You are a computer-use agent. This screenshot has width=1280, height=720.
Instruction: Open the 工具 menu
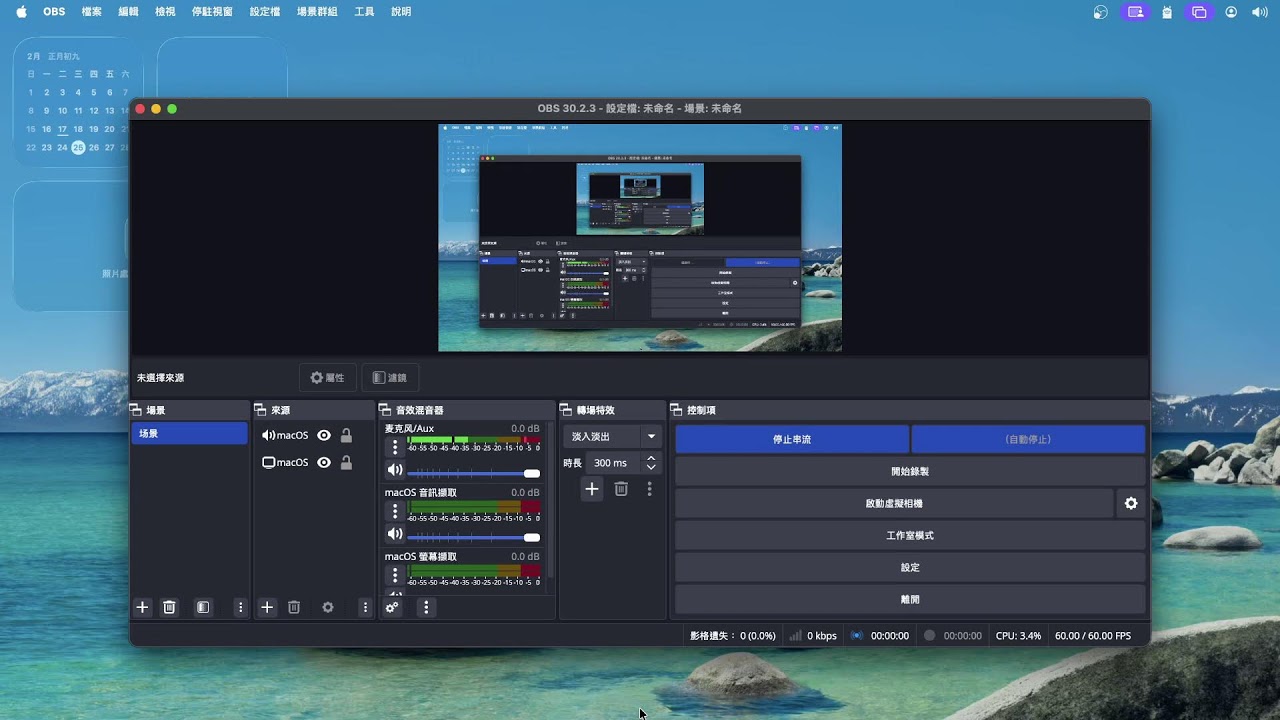coord(364,12)
